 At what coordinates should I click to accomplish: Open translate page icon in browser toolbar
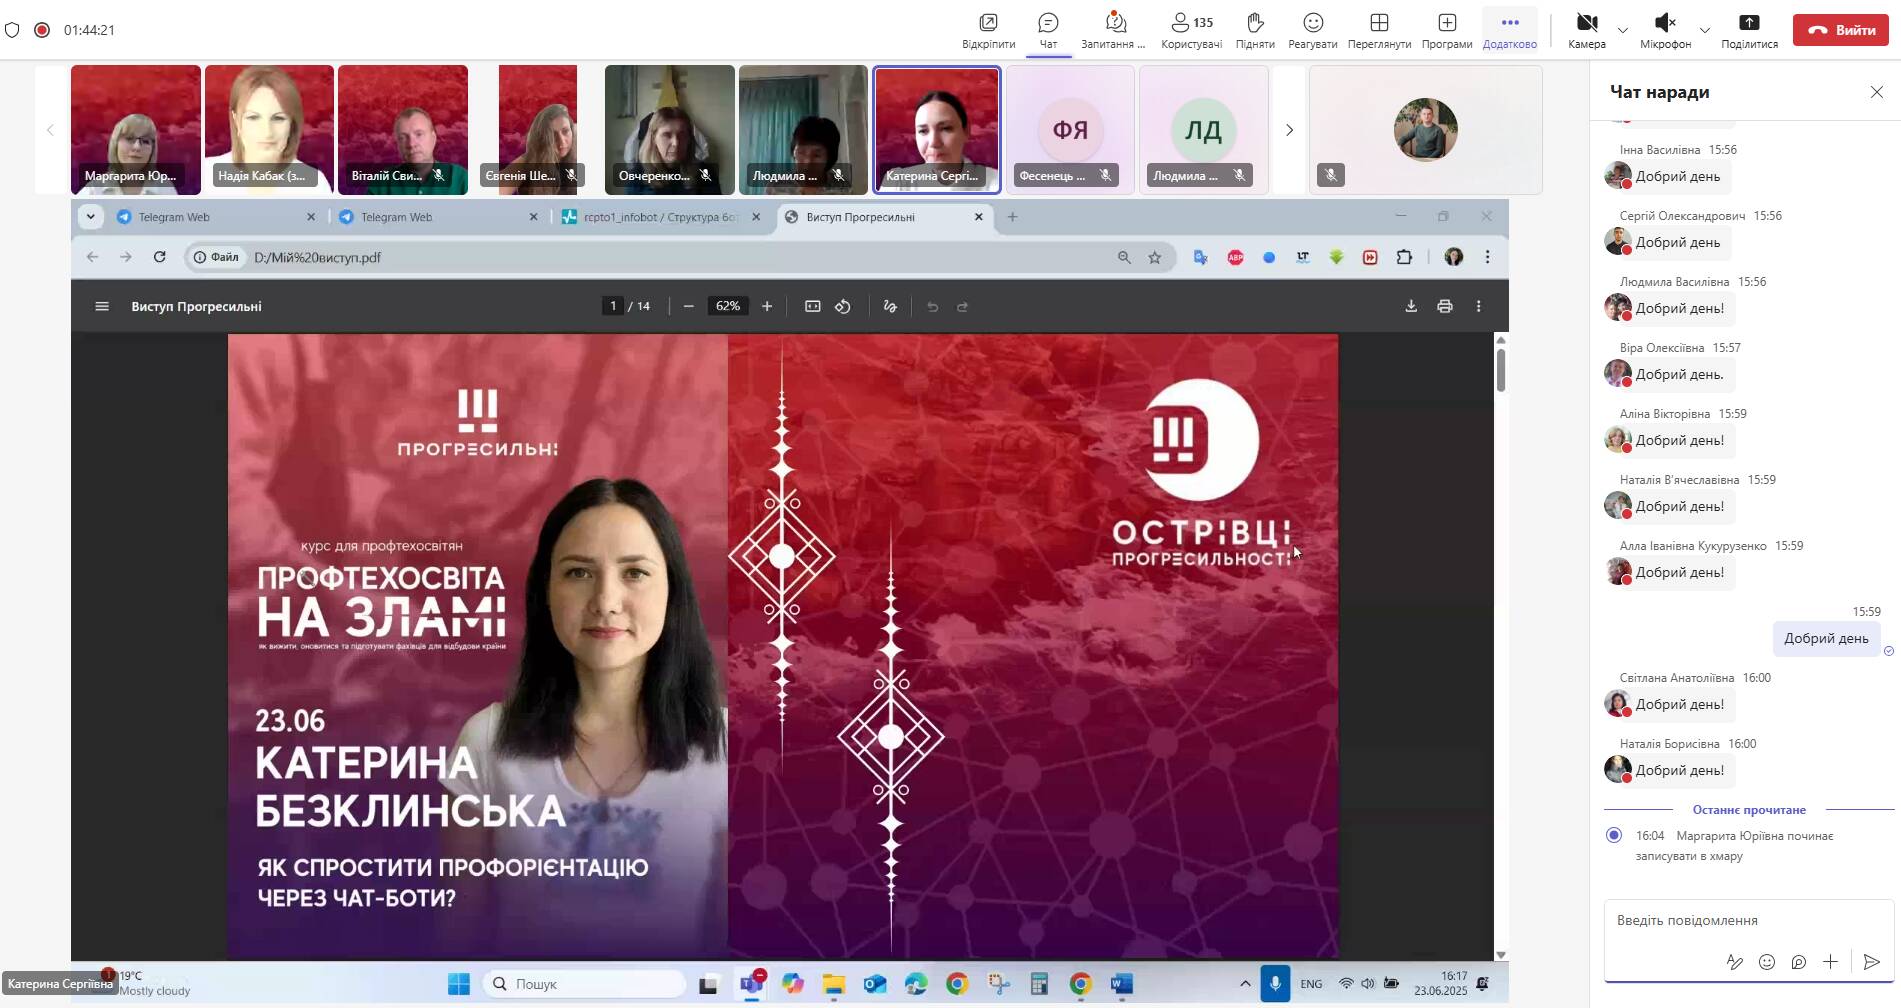[1200, 257]
